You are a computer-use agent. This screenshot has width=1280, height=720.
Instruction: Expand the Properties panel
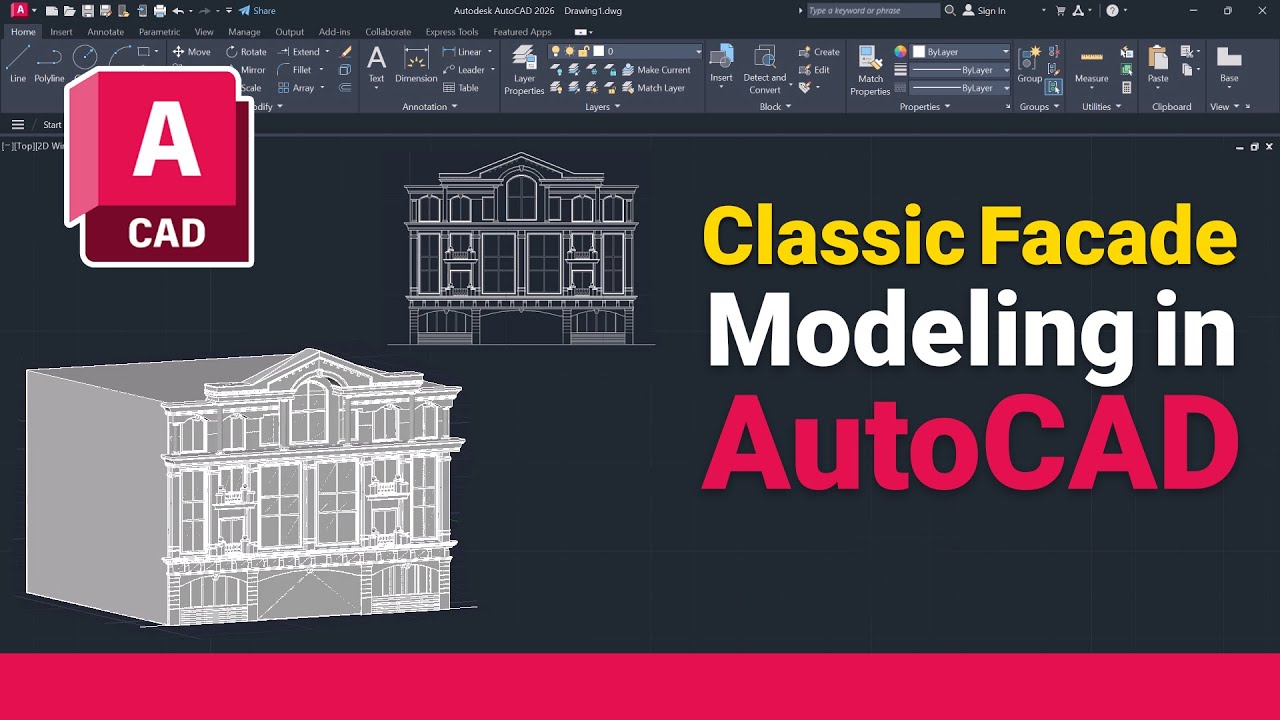coord(925,106)
